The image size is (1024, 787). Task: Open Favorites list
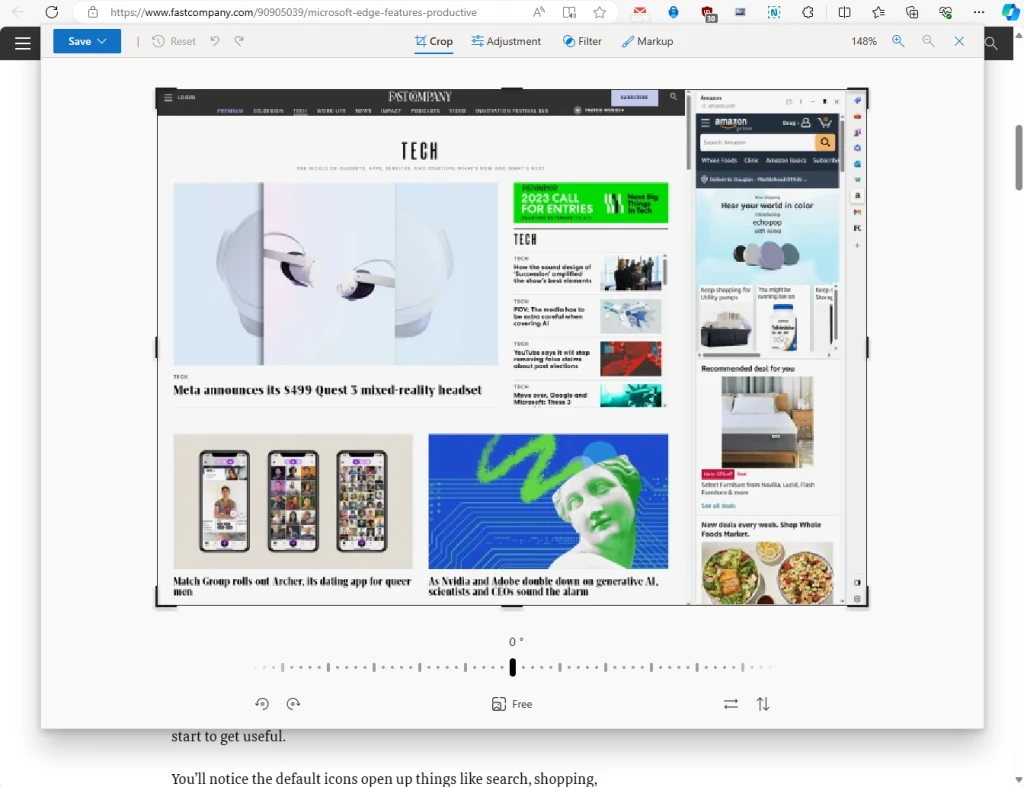[878, 12]
